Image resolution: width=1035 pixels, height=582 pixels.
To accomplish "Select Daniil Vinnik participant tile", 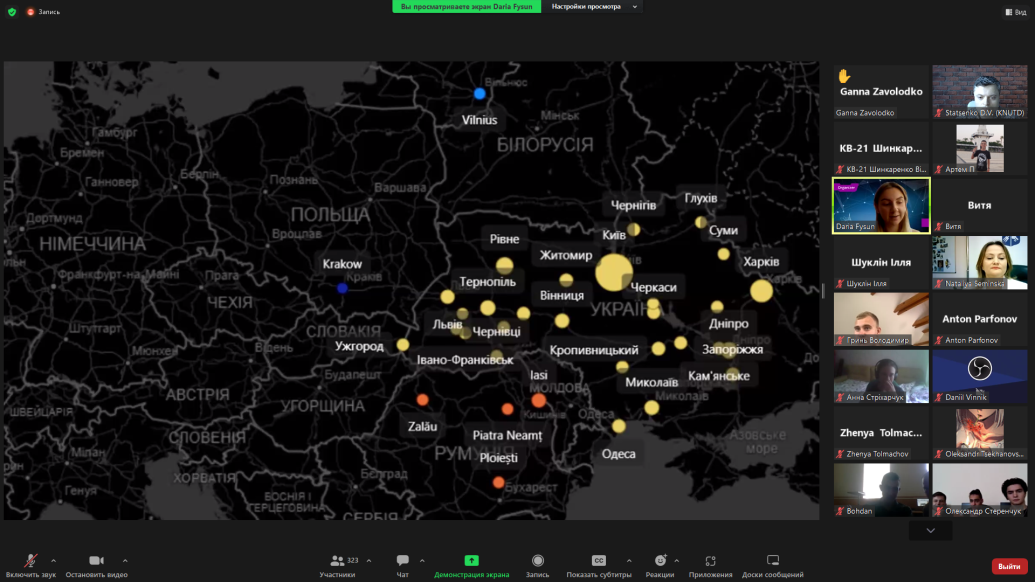I will [980, 376].
